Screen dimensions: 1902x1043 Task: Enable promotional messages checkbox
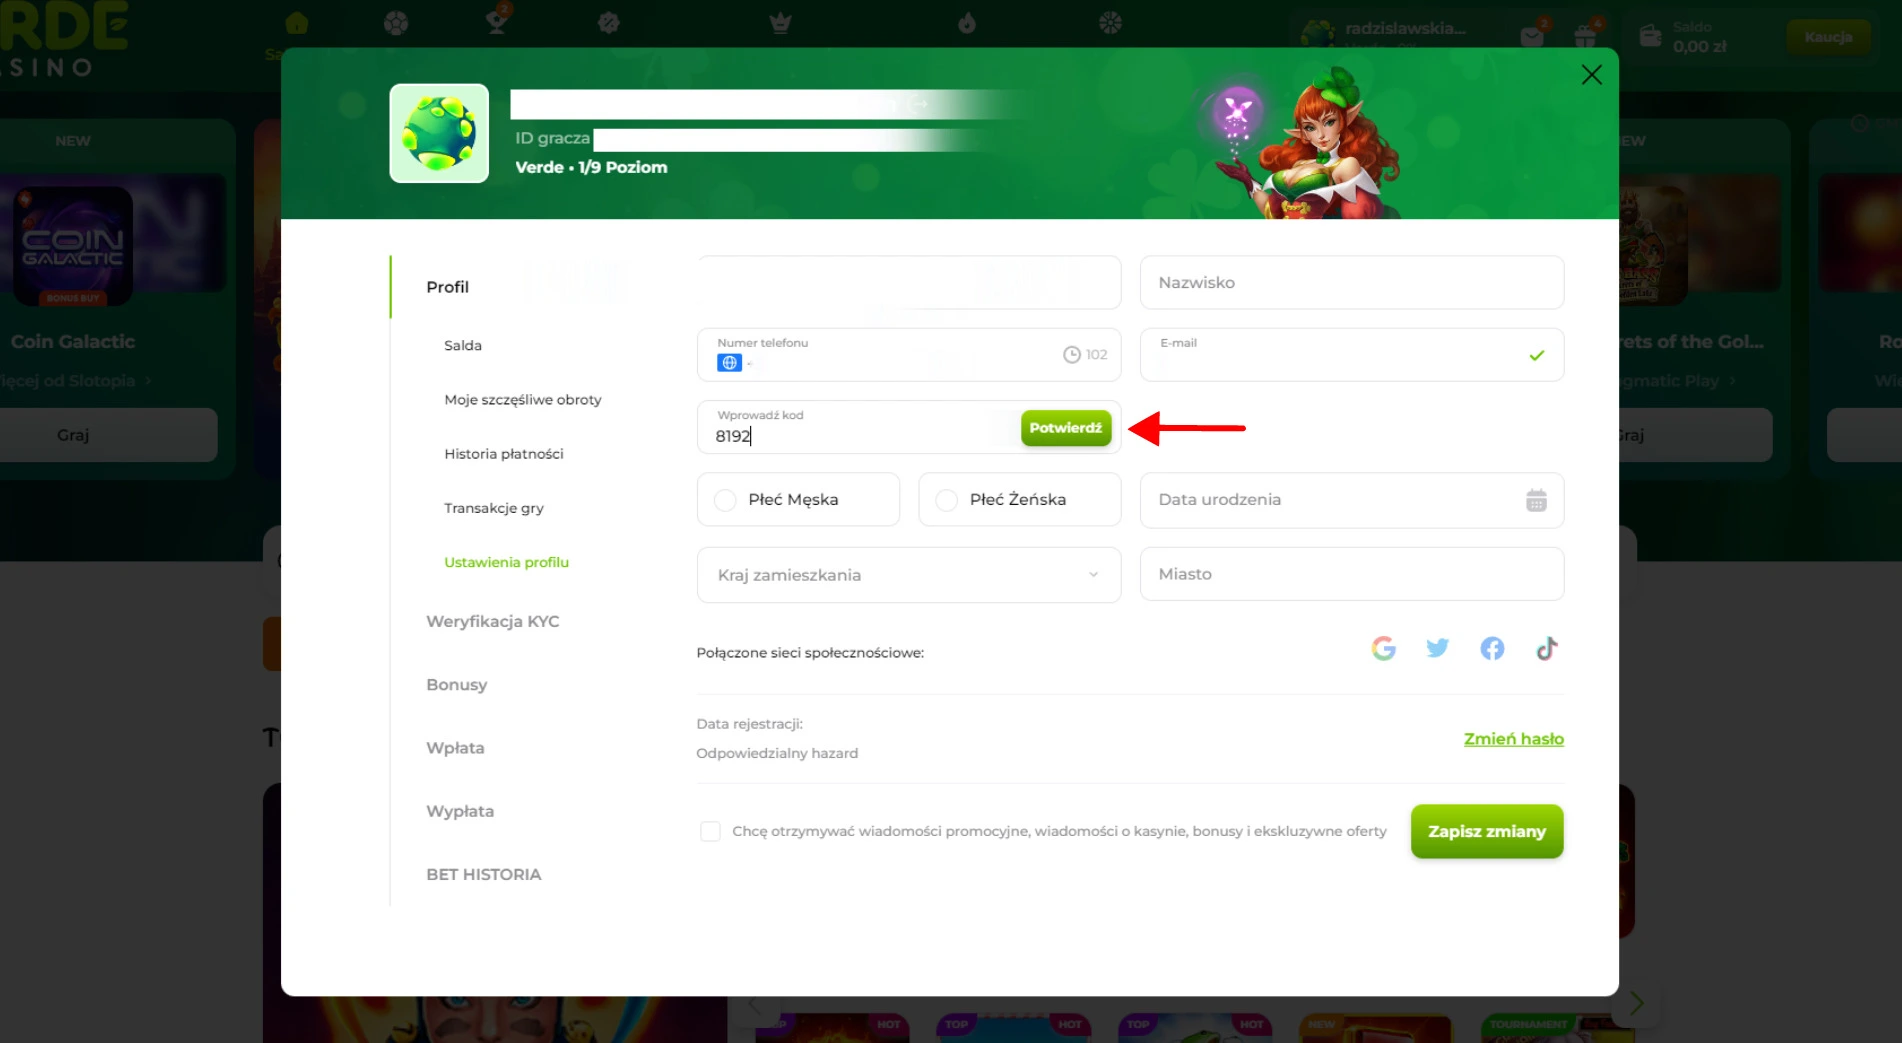point(710,831)
